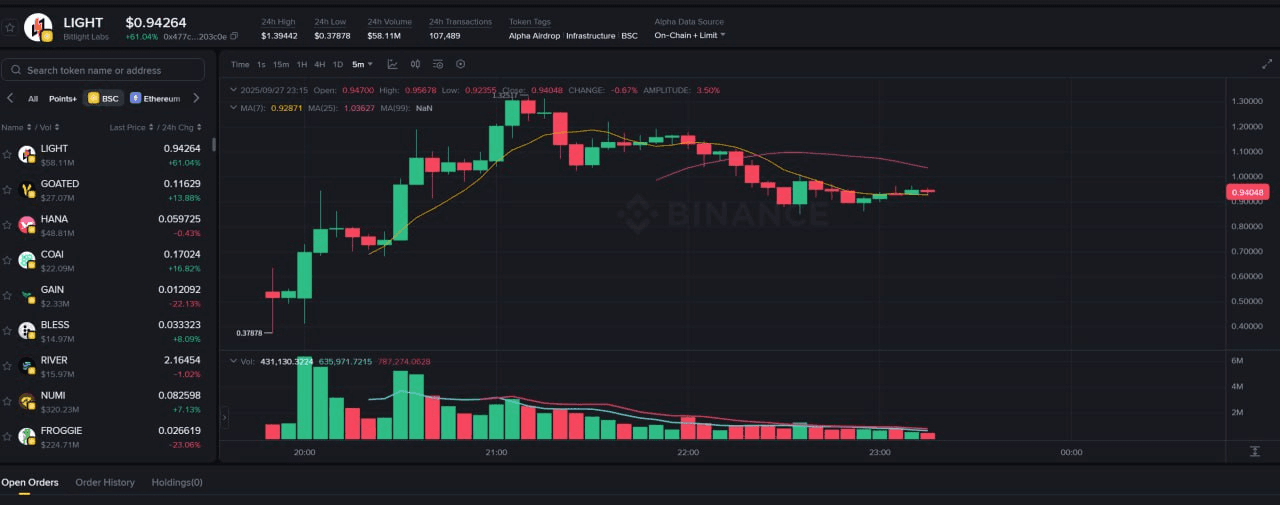Open COAI token at 0.17024
Image resolution: width=1280 pixels, height=505 pixels.
108,260
